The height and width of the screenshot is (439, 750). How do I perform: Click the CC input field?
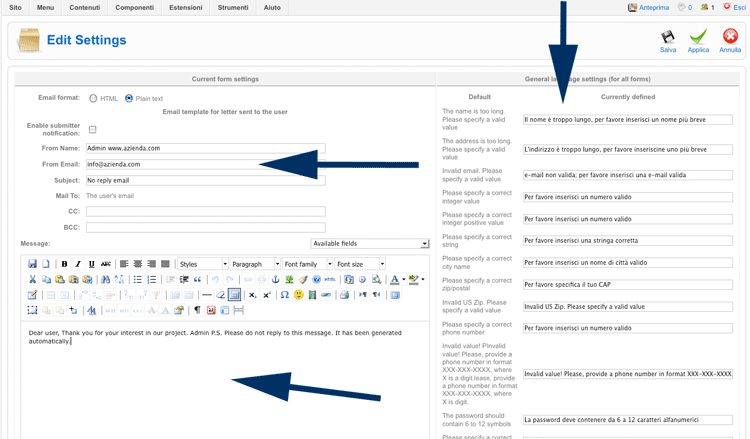click(206, 211)
